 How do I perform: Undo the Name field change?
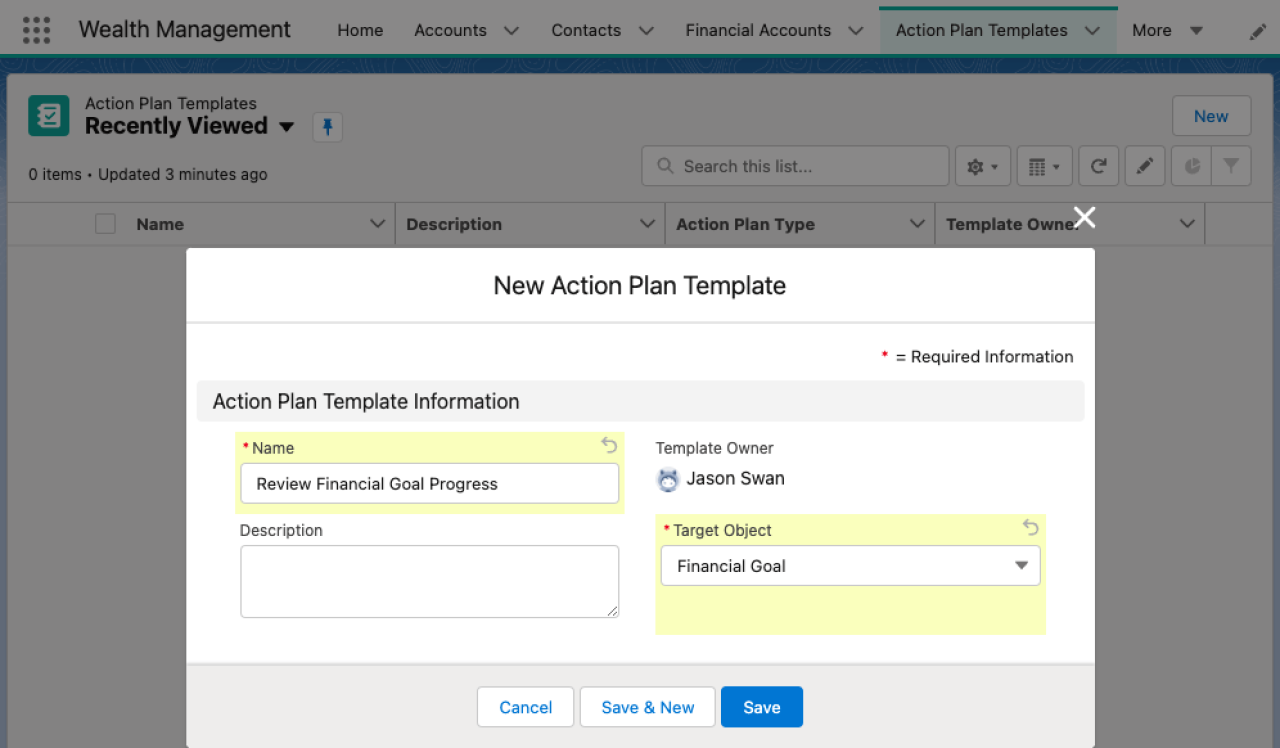609,445
